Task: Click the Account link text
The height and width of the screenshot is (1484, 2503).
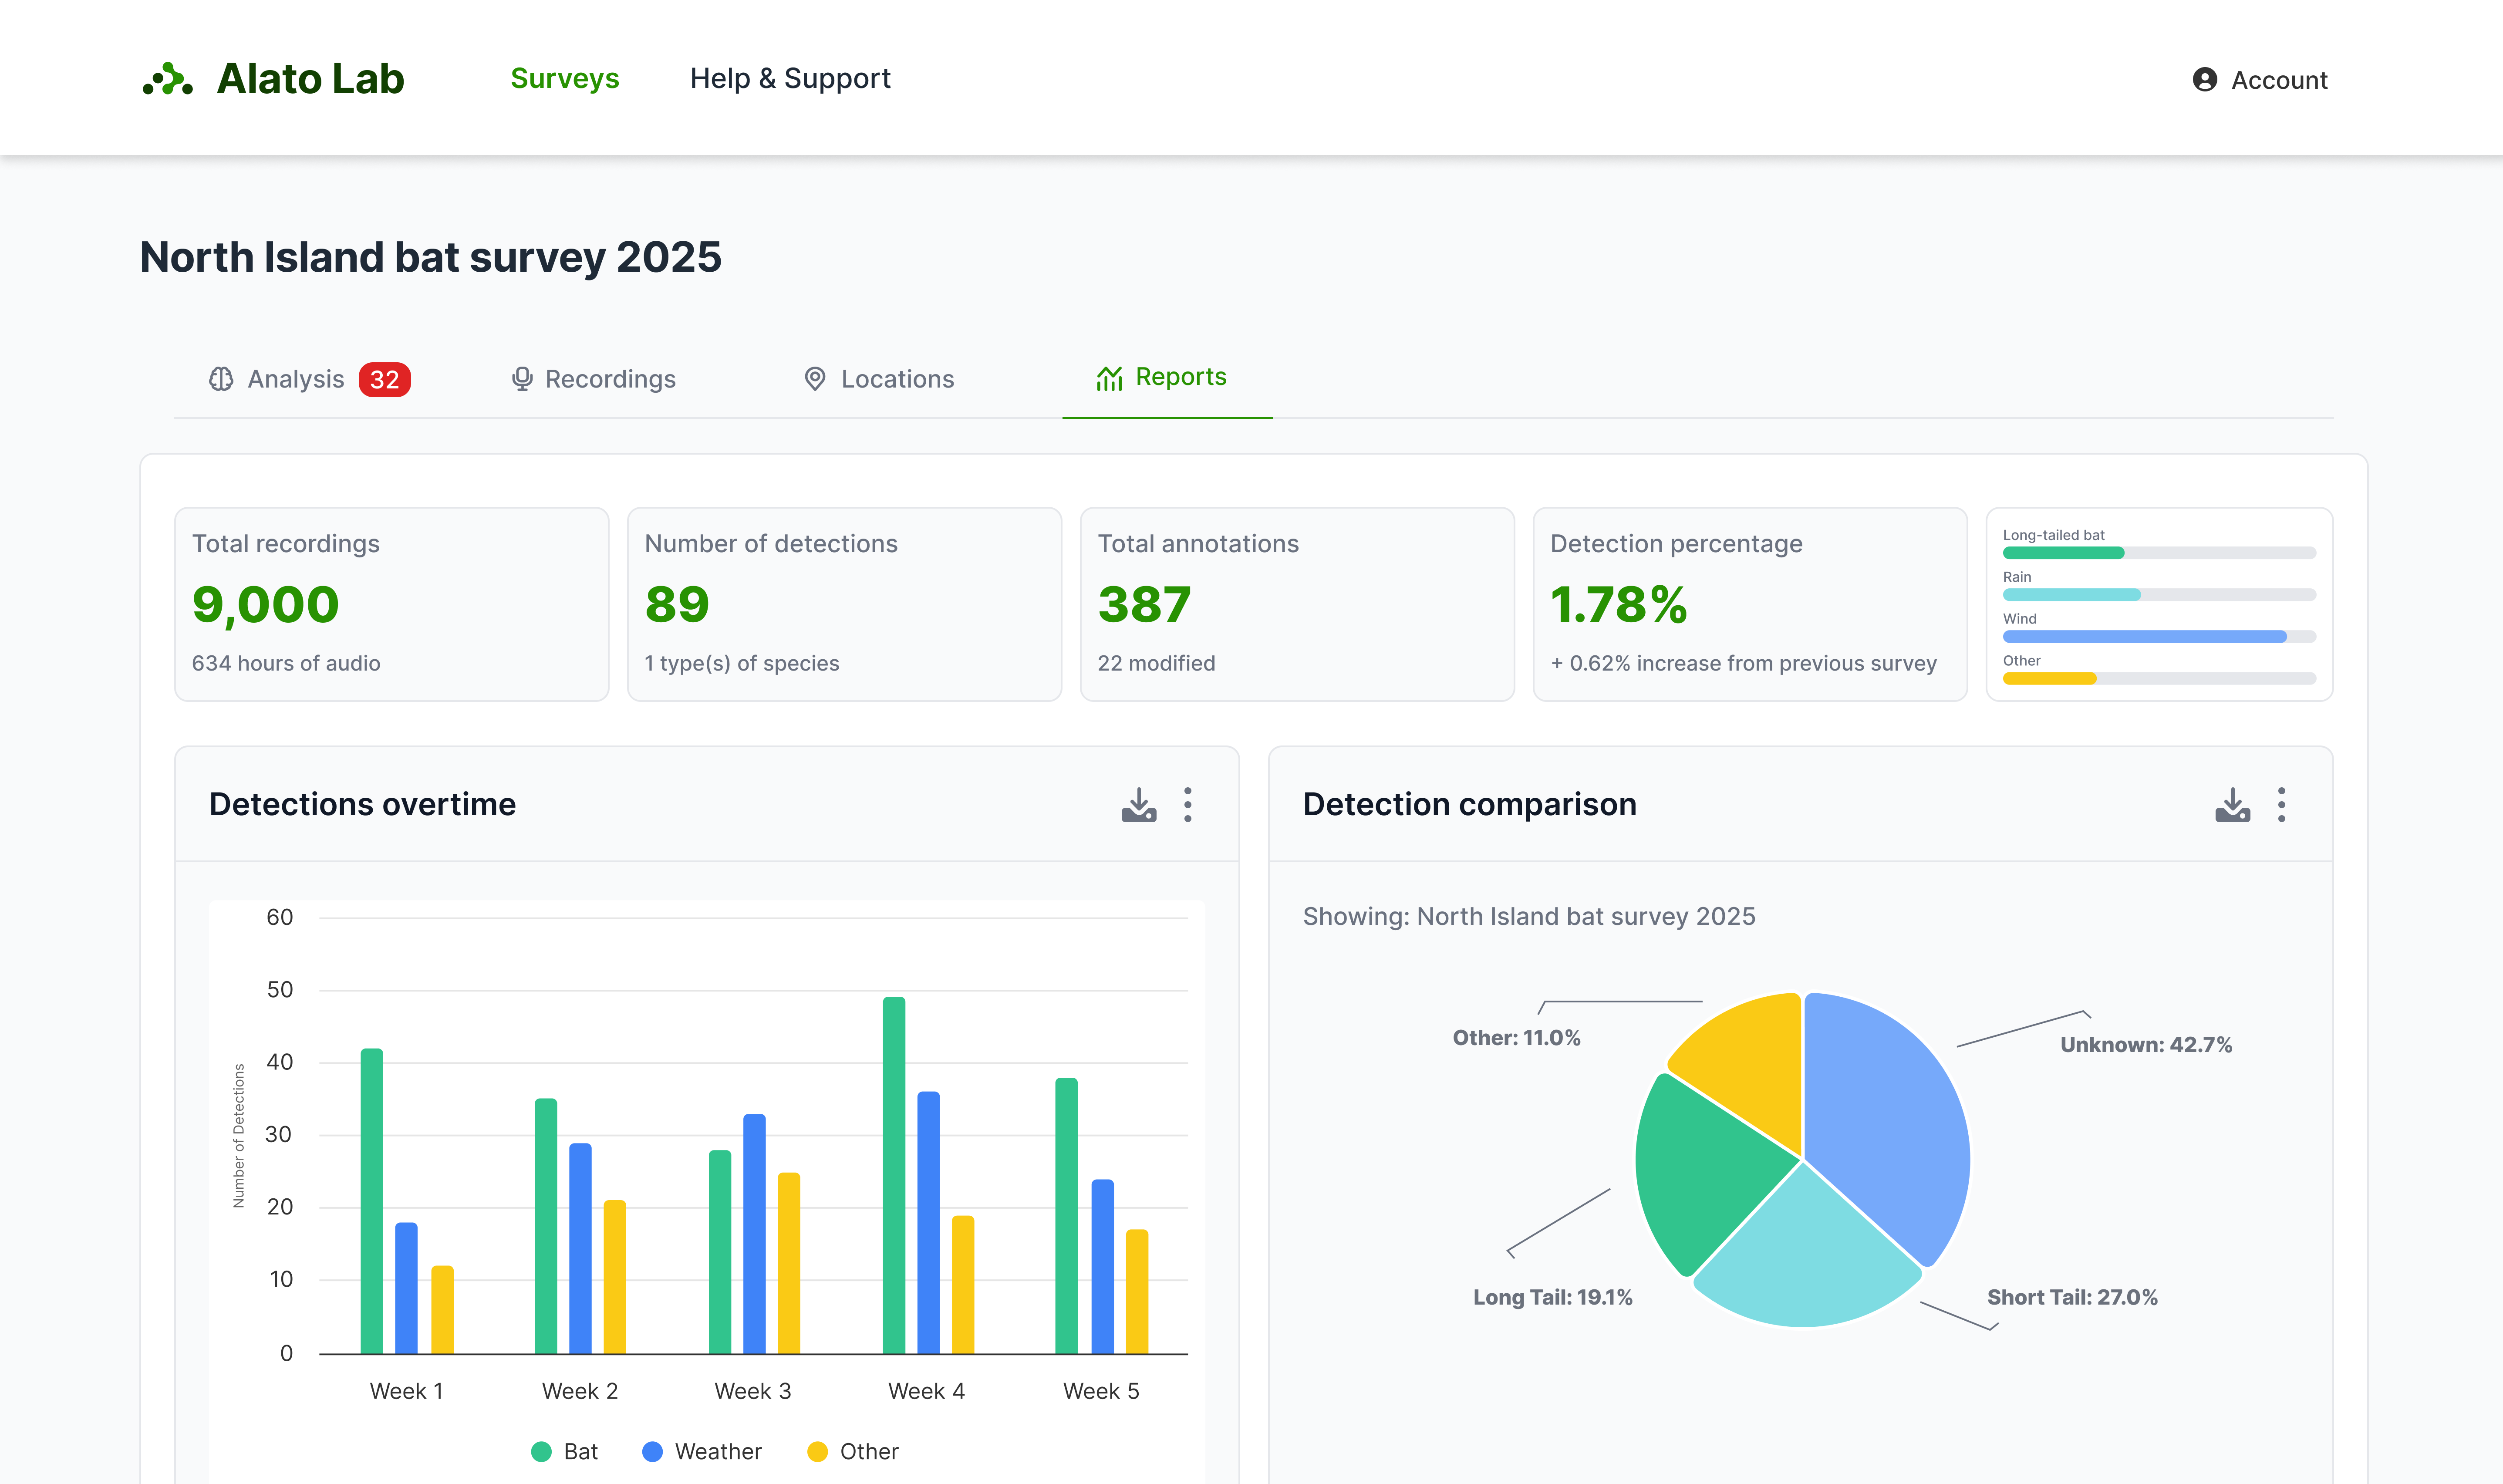Action: click(2279, 80)
